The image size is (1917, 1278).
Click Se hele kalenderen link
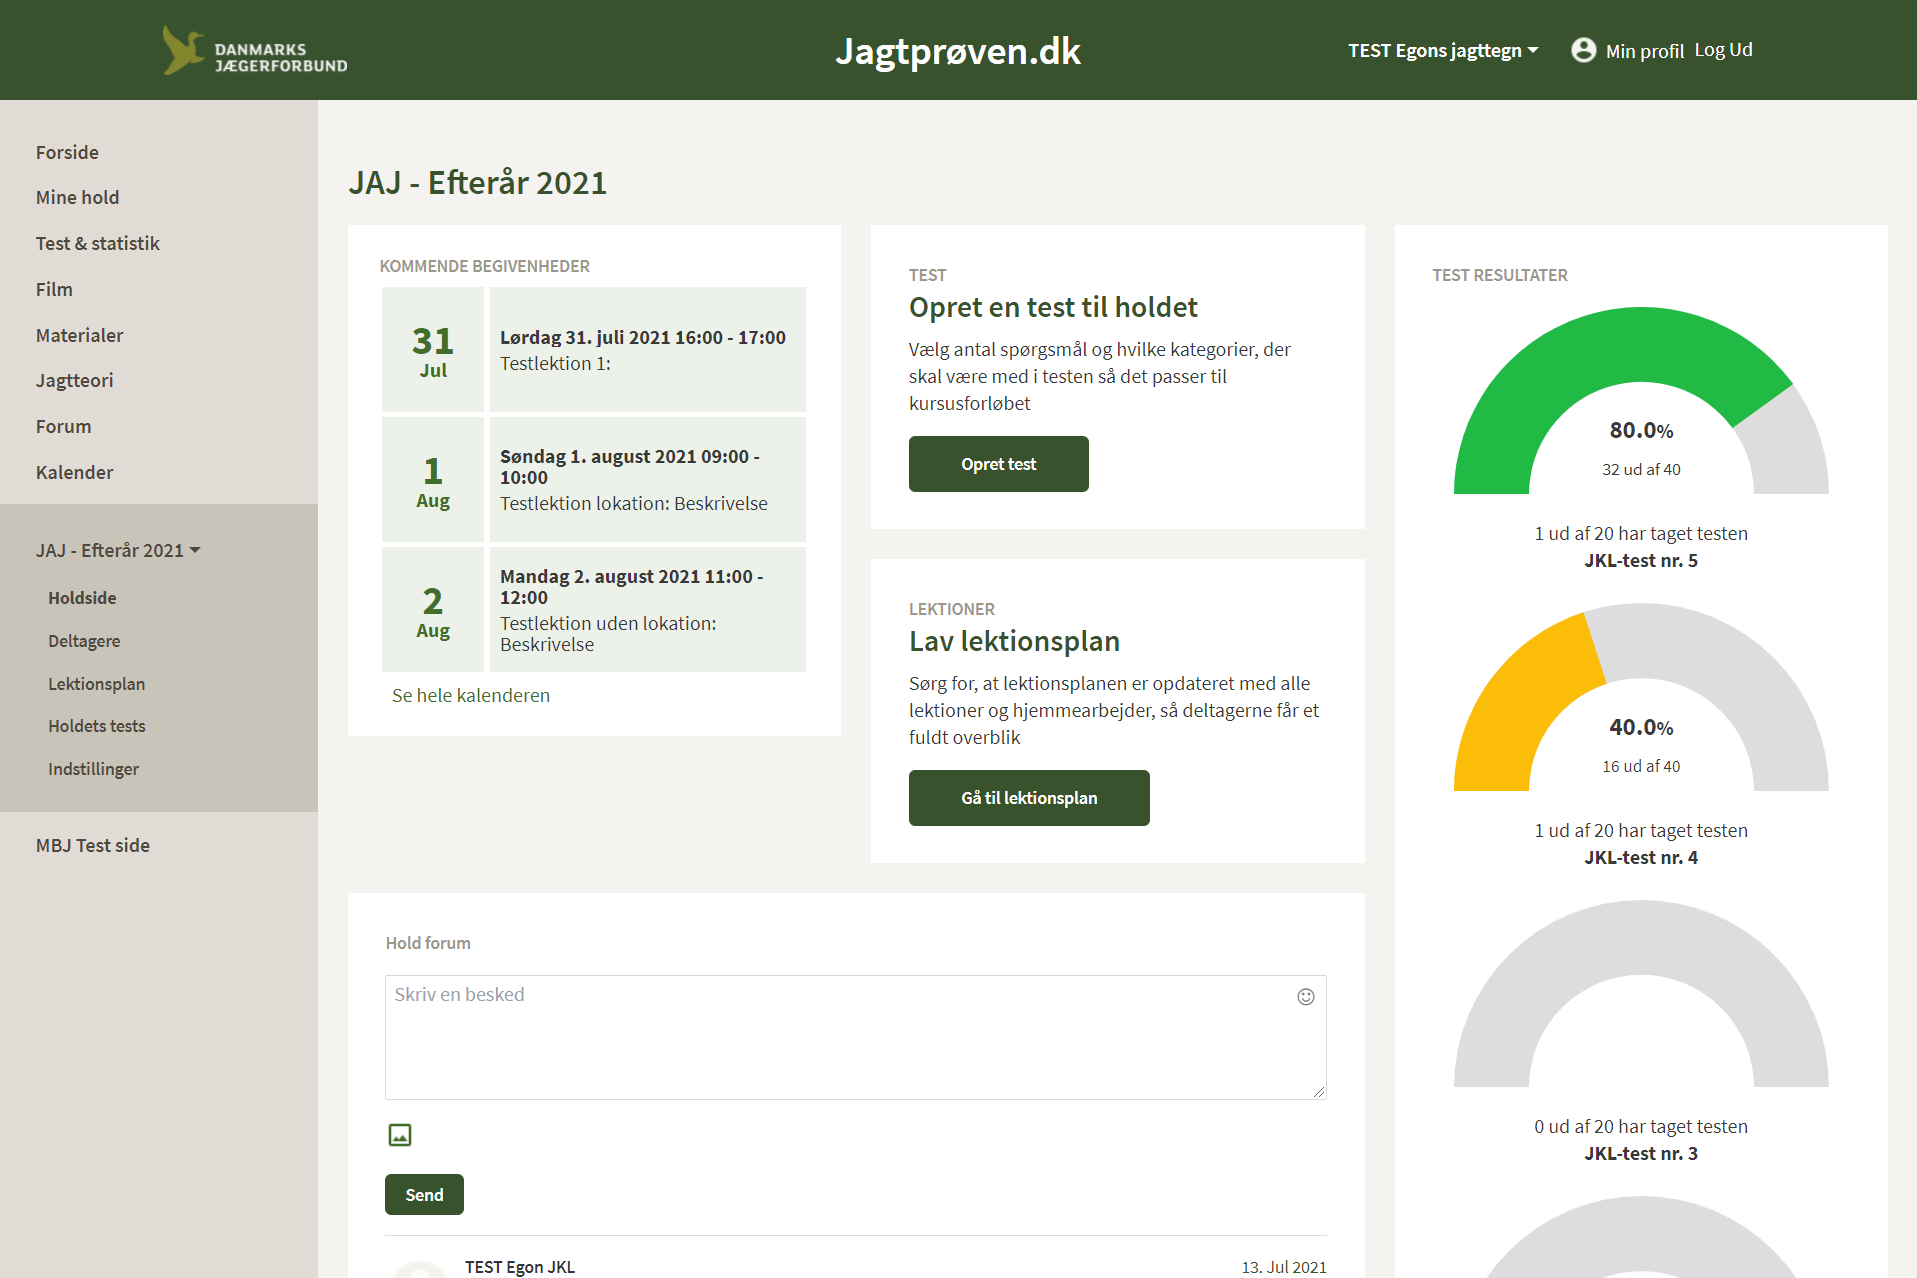point(471,695)
